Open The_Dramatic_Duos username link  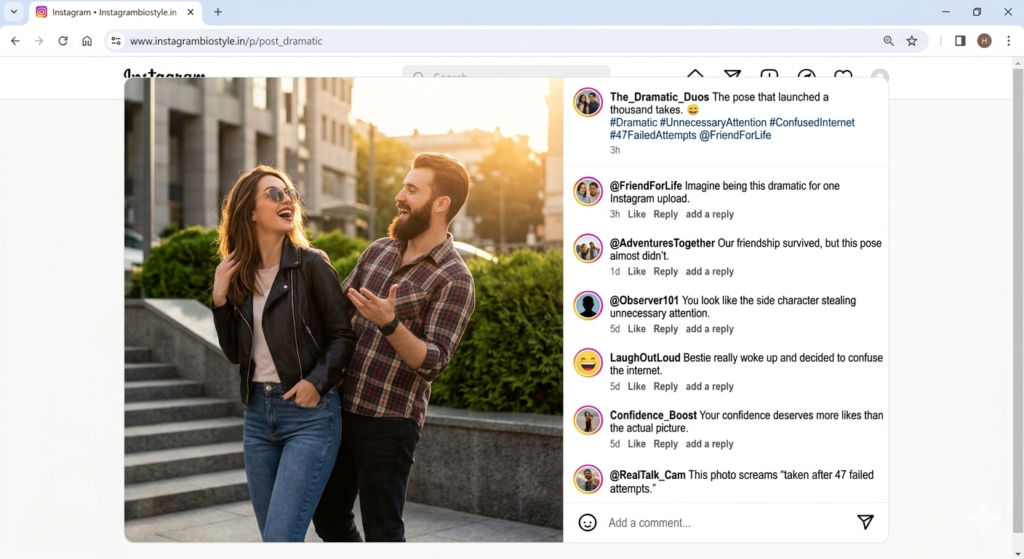point(659,97)
